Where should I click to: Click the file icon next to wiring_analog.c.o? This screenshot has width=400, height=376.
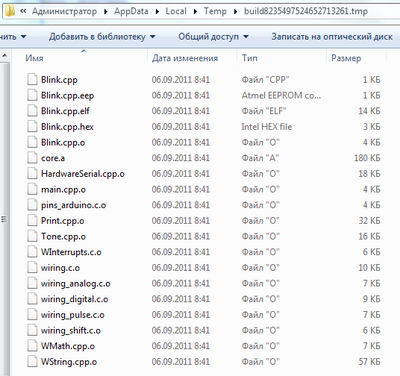(32, 283)
